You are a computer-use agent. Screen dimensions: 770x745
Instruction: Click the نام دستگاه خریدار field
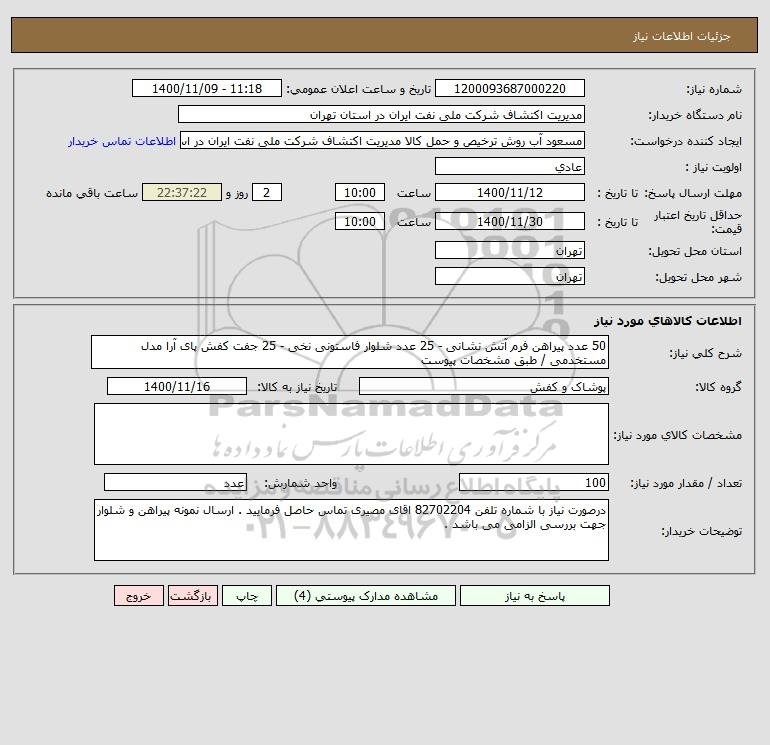(x=381, y=114)
